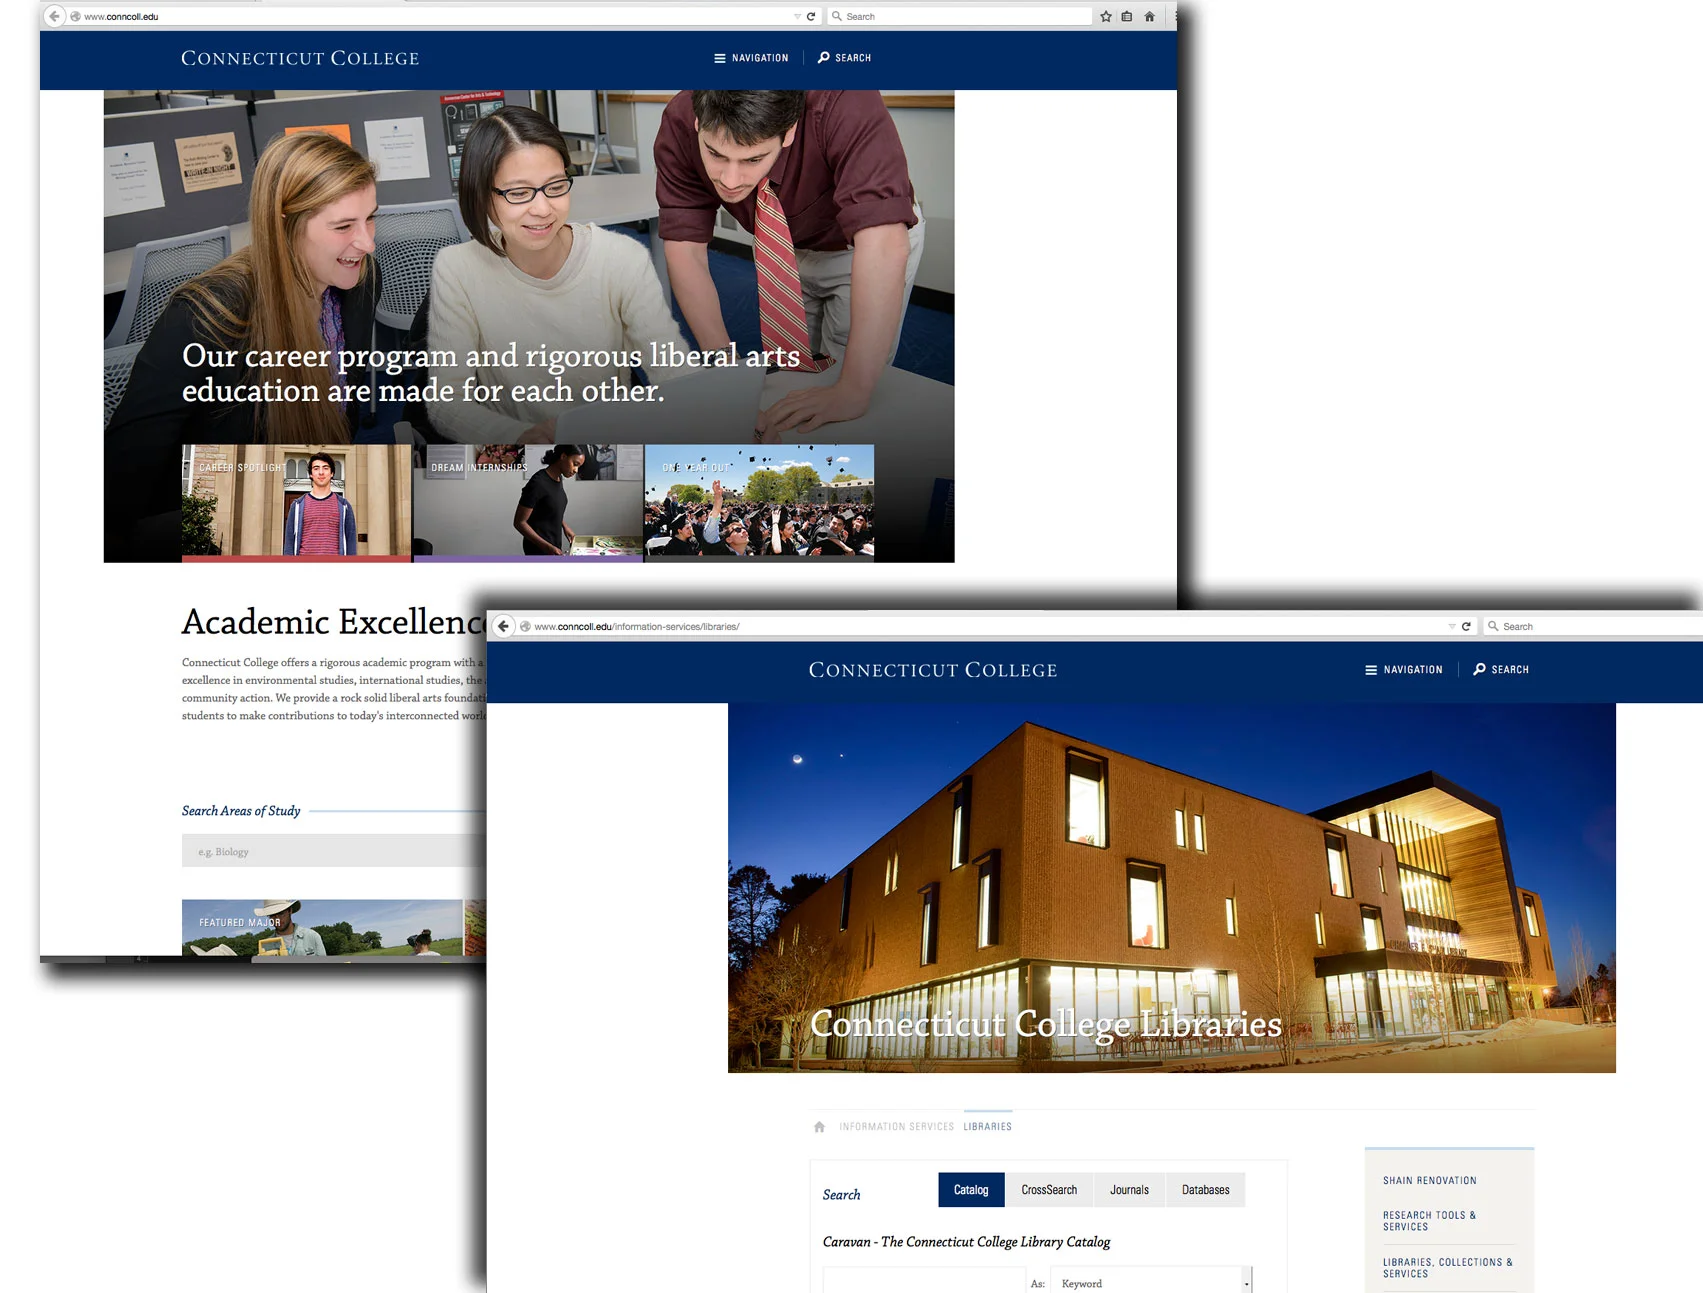Viewport: 1703px width, 1293px height.
Task: Click the Libraries breadcrumb item
Action: [x=988, y=1127]
